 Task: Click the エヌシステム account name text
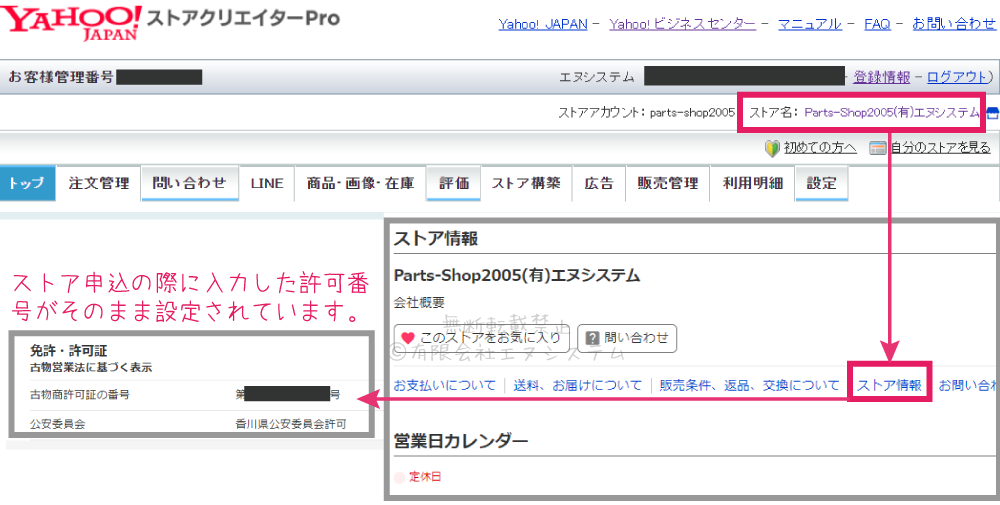(x=597, y=77)
